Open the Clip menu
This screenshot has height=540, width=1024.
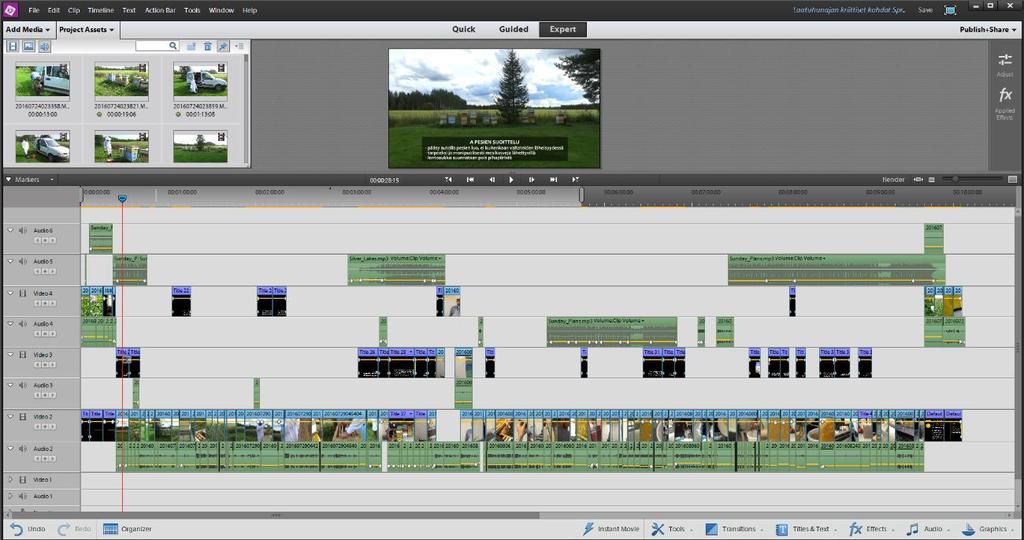click(74, 10)
